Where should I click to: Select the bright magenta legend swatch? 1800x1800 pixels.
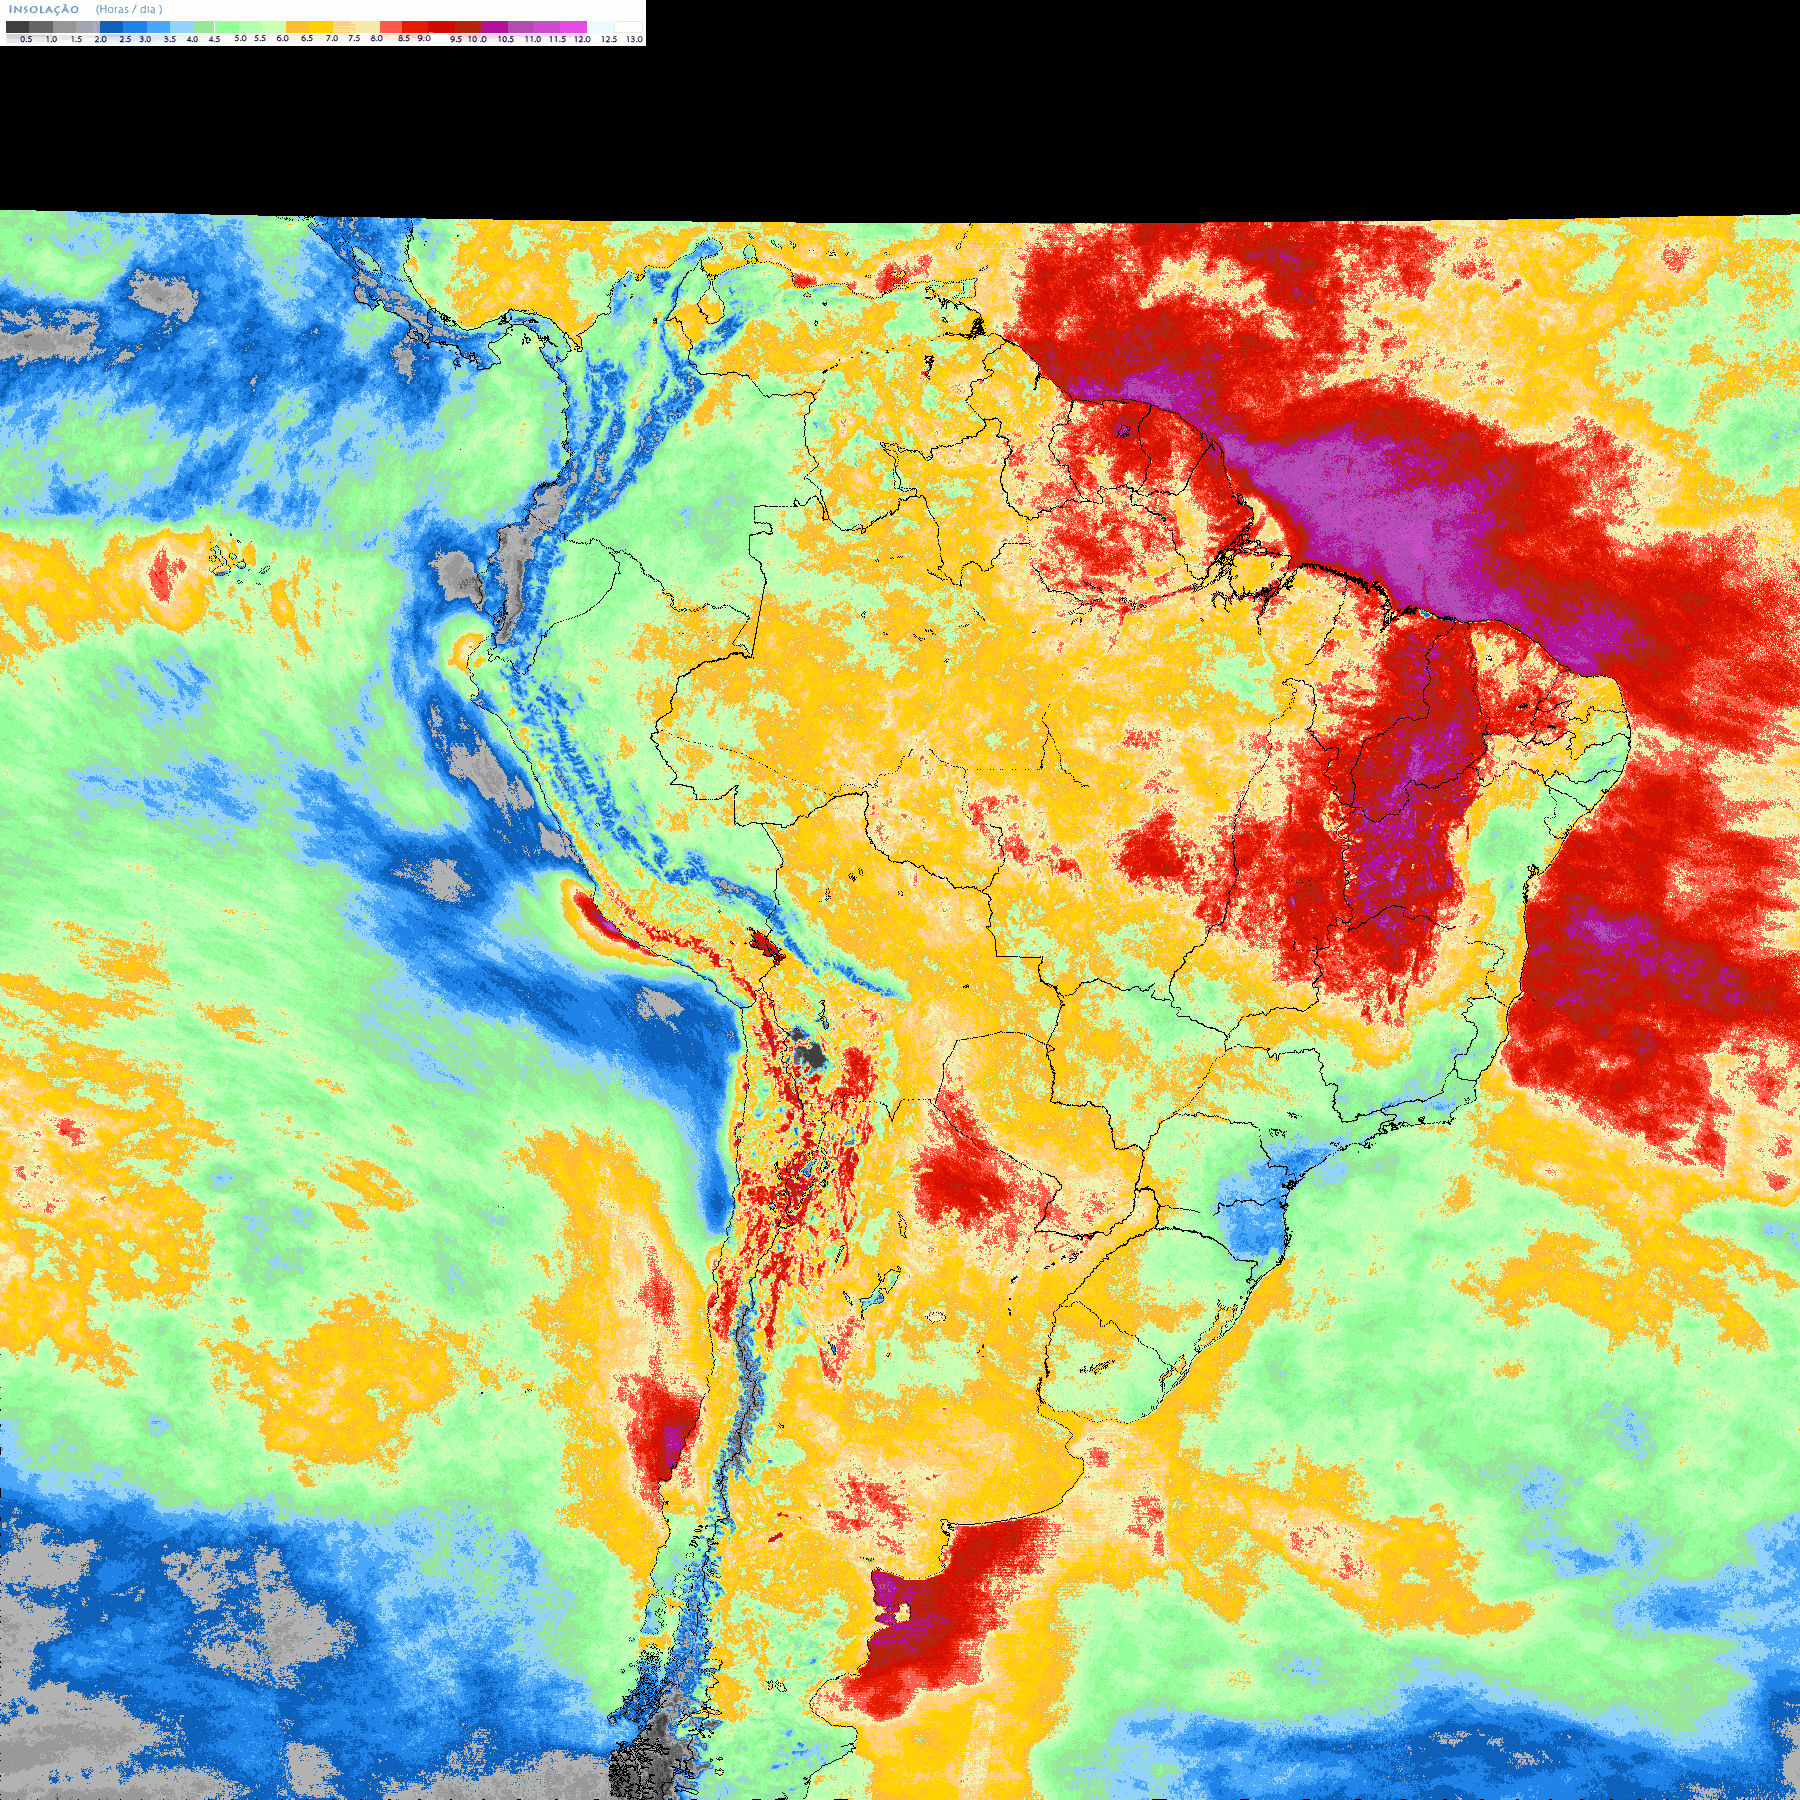pos(574,27)
